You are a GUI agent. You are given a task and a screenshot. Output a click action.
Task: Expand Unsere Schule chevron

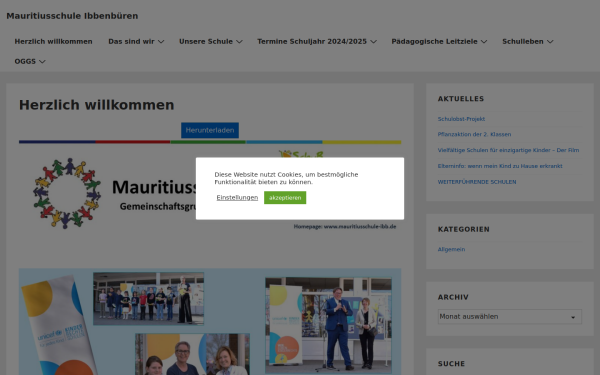coord(240,41)
